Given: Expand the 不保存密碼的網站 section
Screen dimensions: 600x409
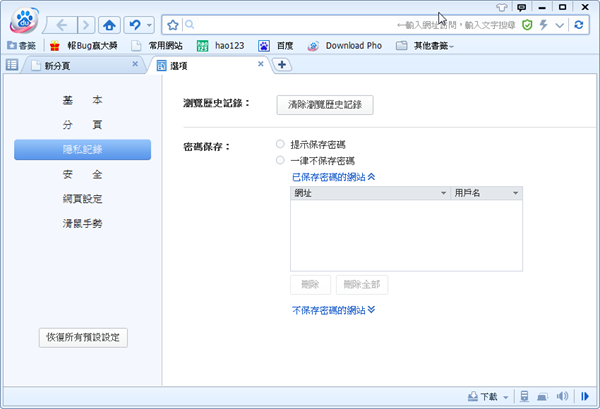Looking at the screenshot, I should coord(334,310).
